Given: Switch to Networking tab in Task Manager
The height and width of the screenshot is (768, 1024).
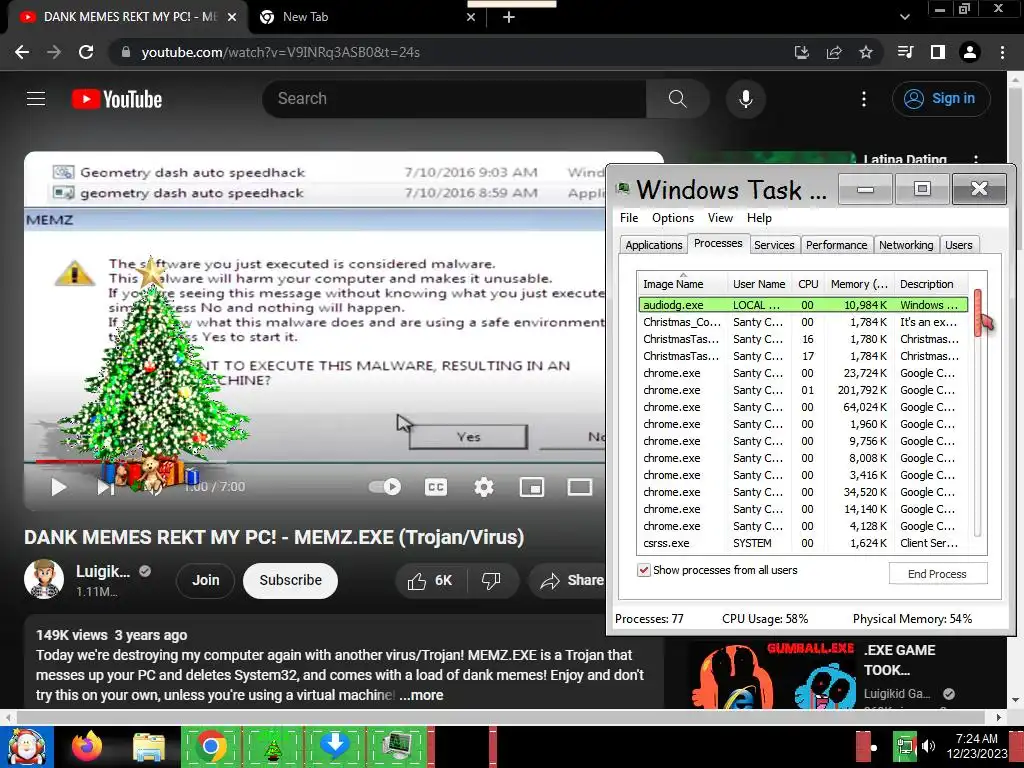Looking at the screenshot, I should tap(906, 245).
